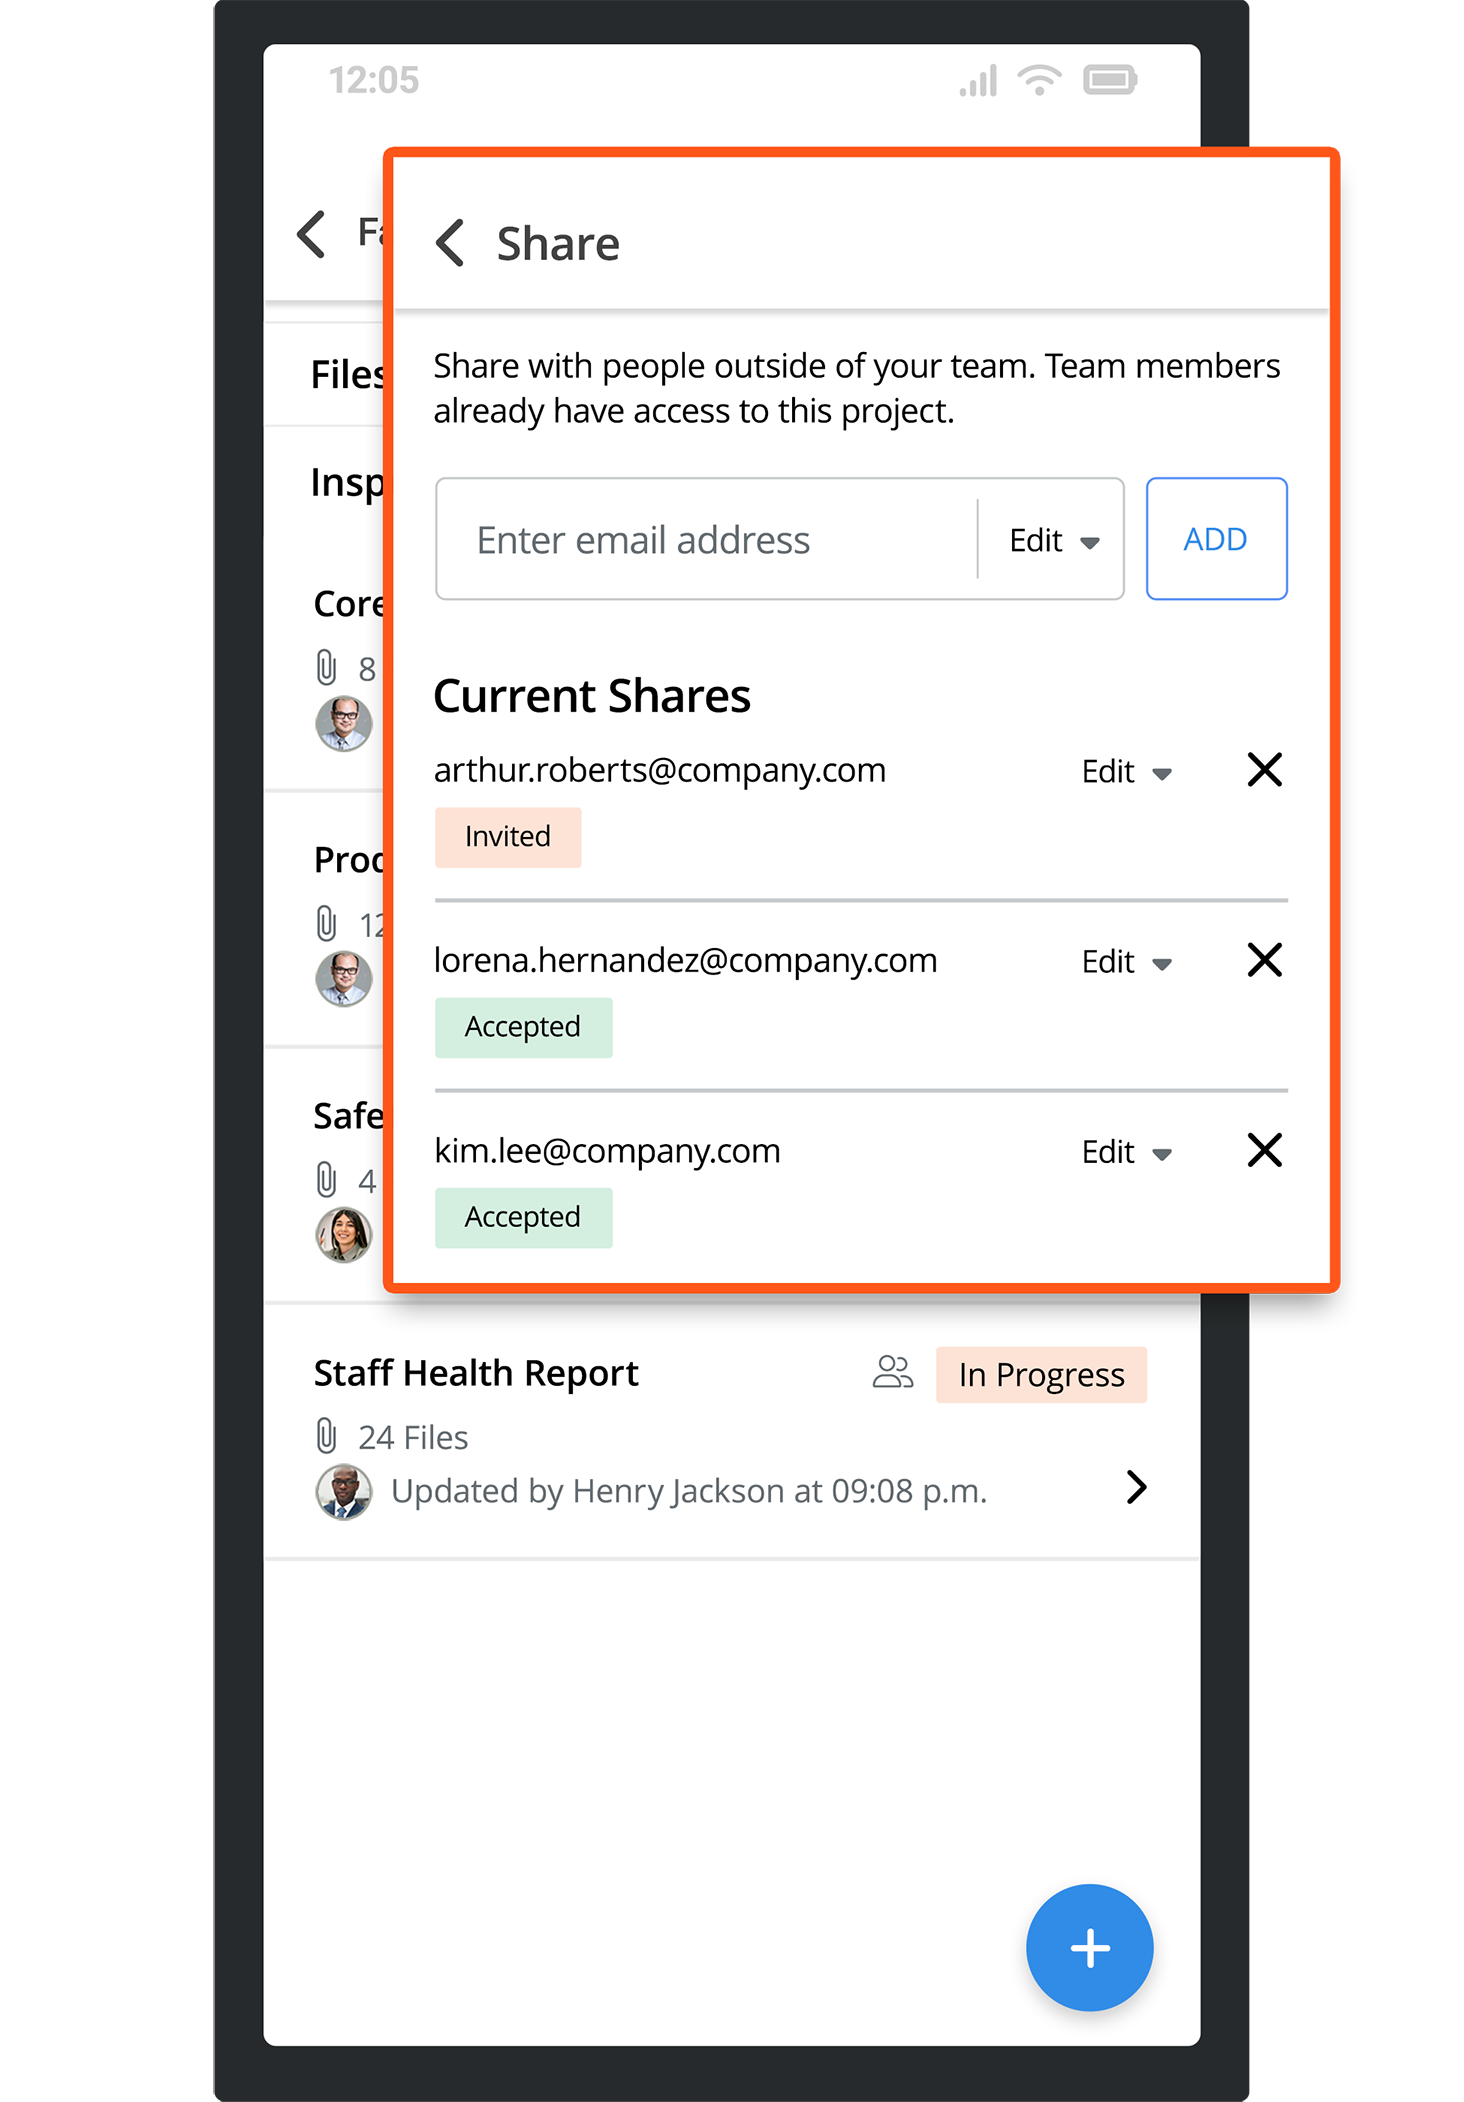
Task: Click the paperclip icon beside 24 Files
Action: coord(326,1436)
